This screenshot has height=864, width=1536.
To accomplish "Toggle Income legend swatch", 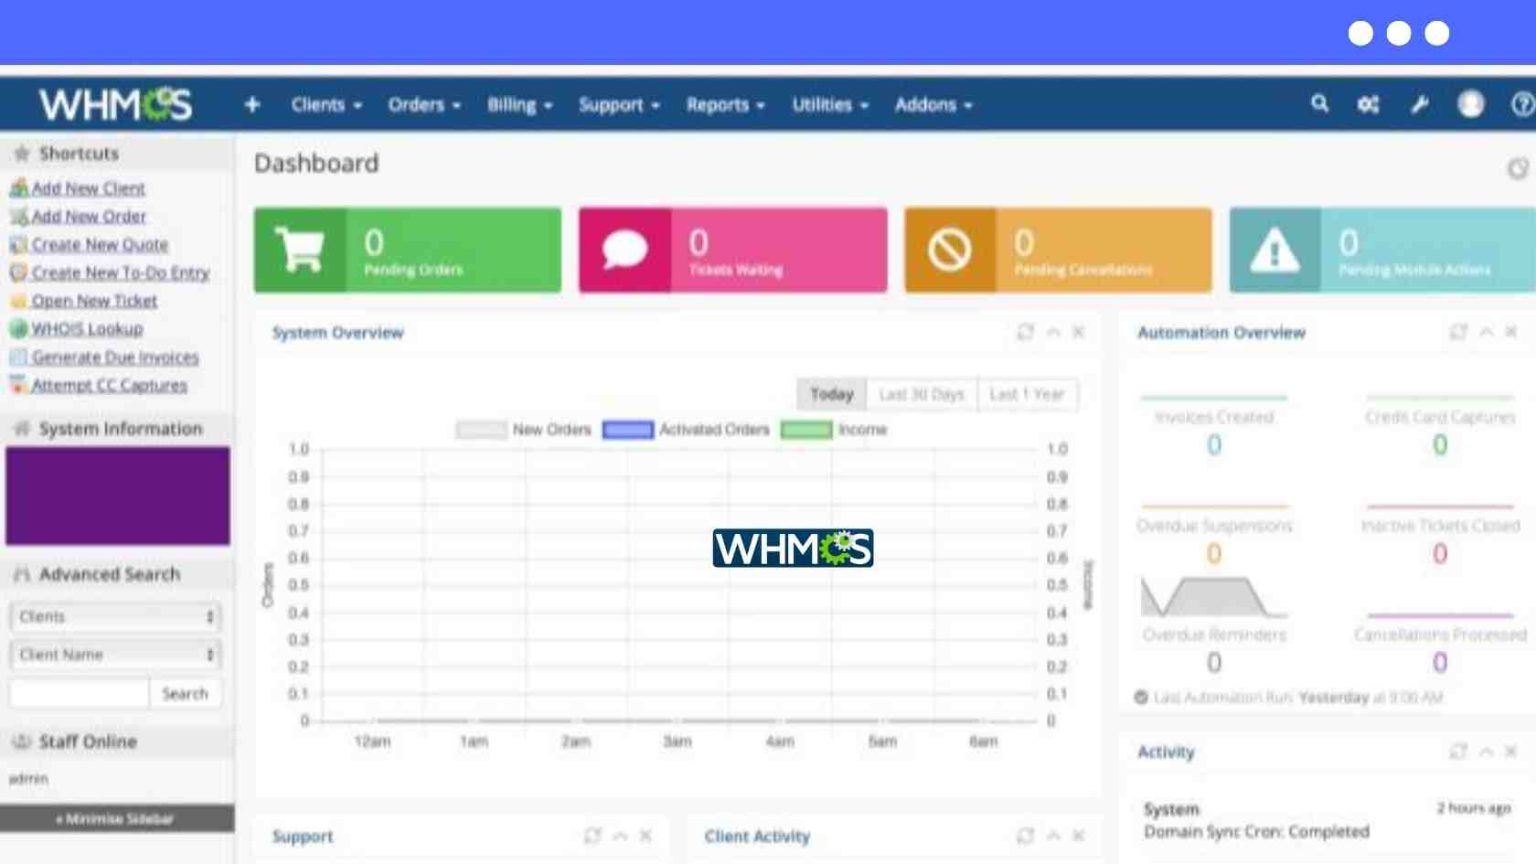I will pos(806,429).
